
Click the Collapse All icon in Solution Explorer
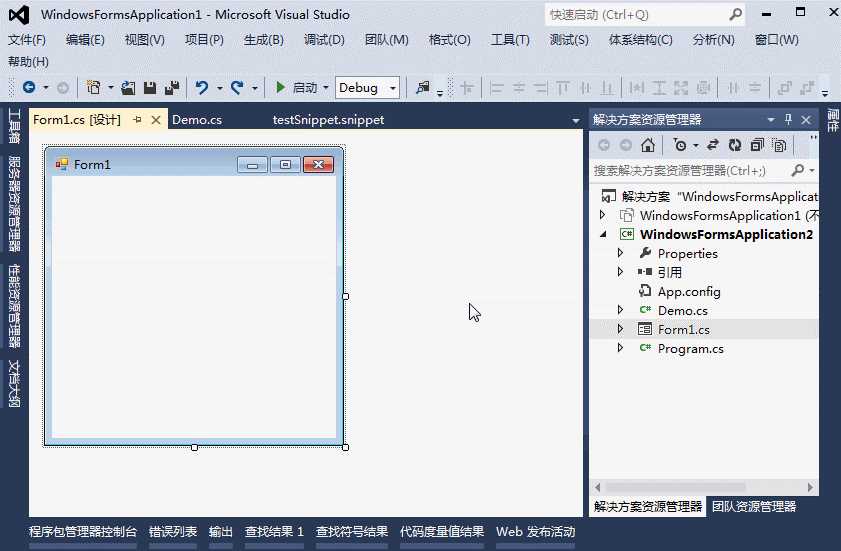click(x=757, y=145)
